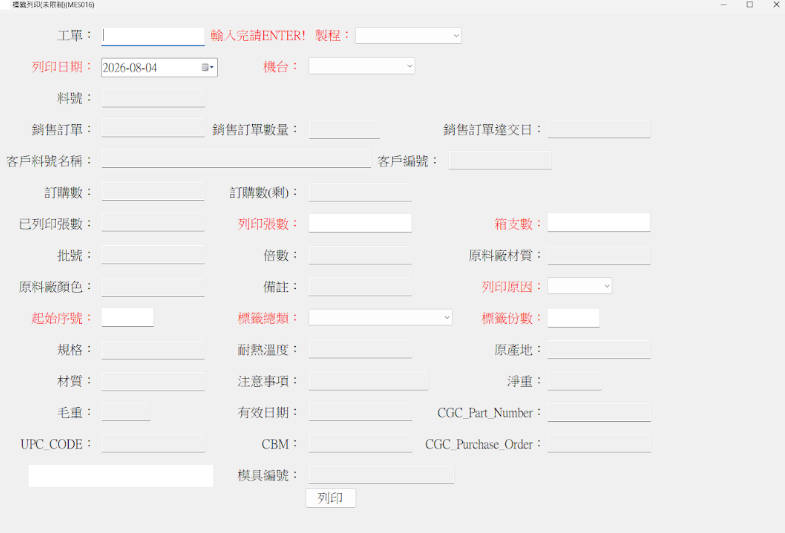Click the 注意事項 field
Image resolution: width=785 pixels, height=533 pixels.
click(x=368, y=381)
